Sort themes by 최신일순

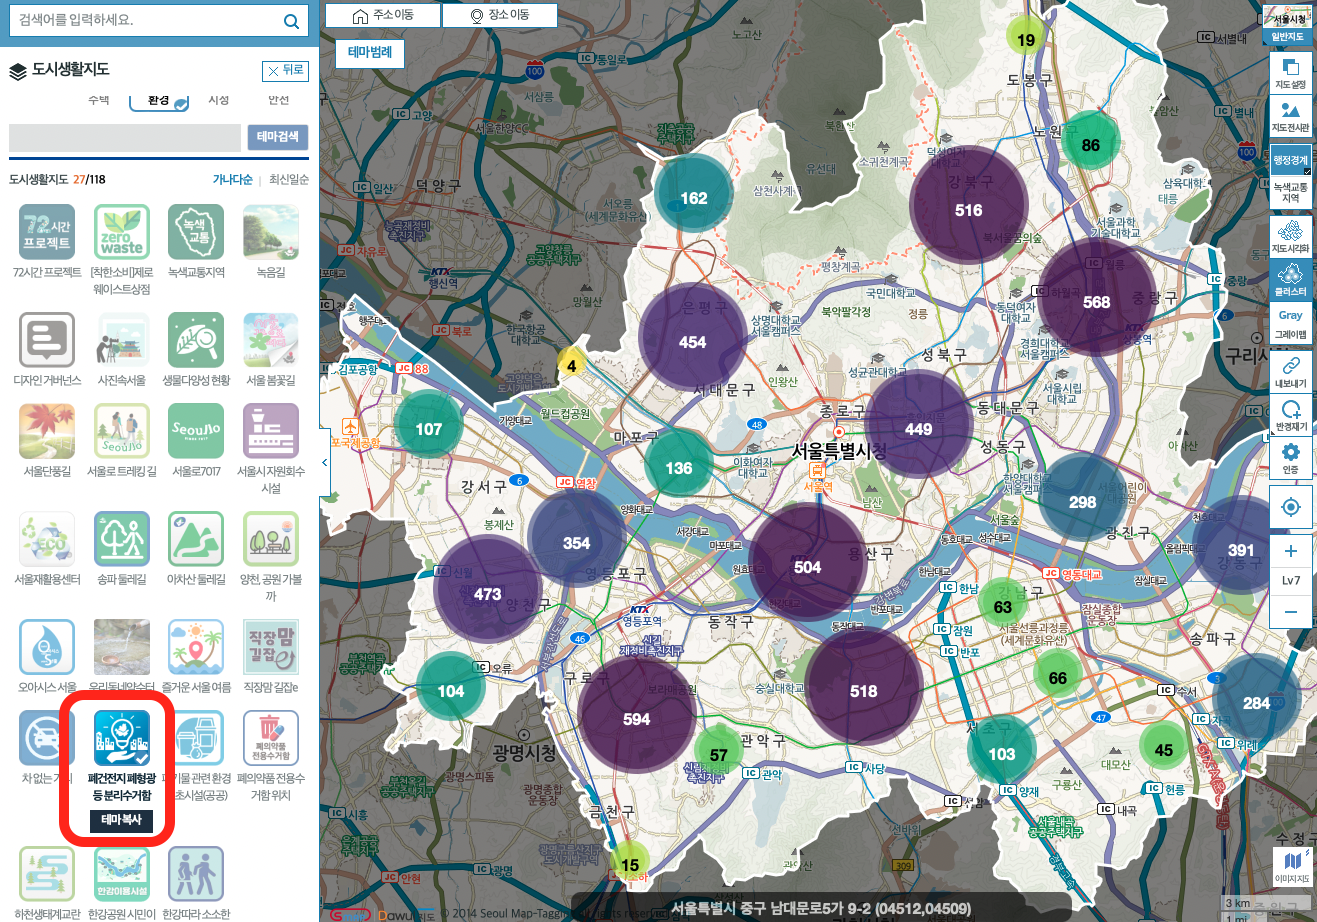click(x=289, y=180)
